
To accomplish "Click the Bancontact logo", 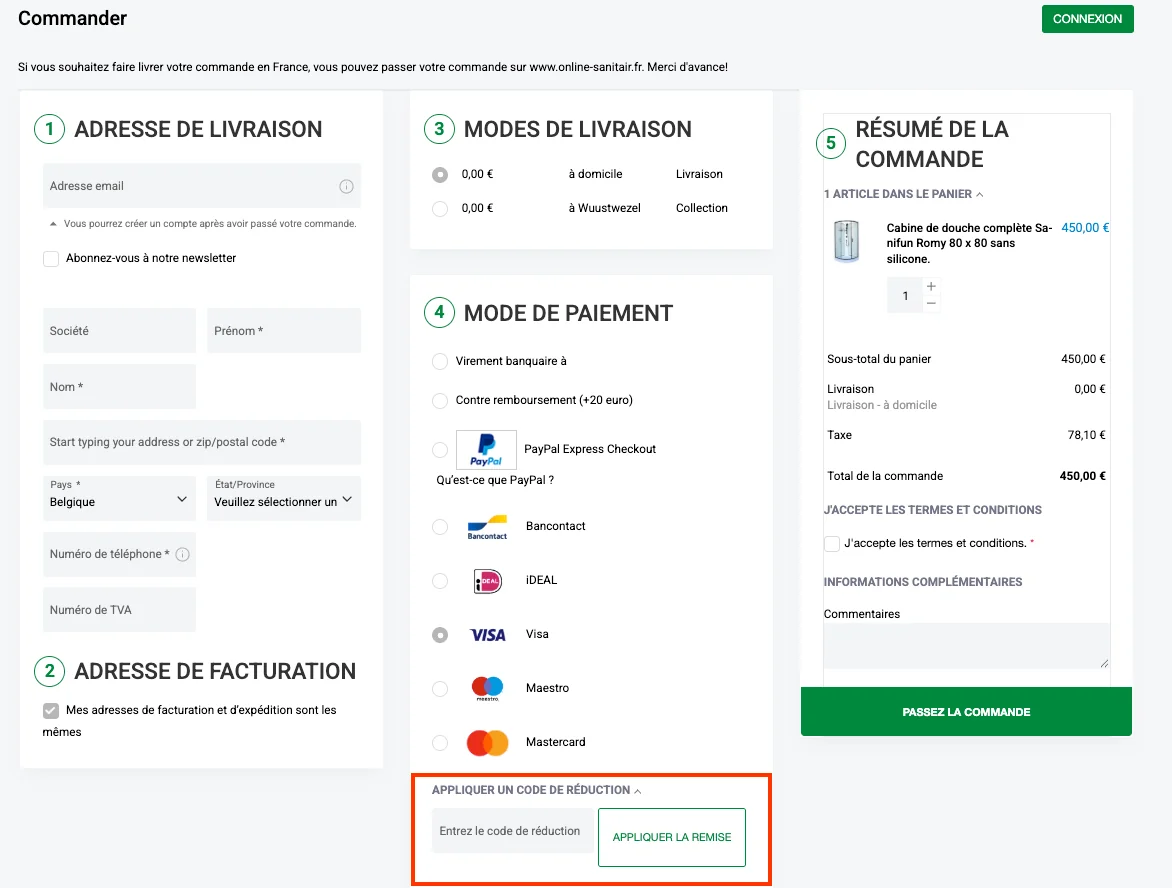I will click(487, 526).
